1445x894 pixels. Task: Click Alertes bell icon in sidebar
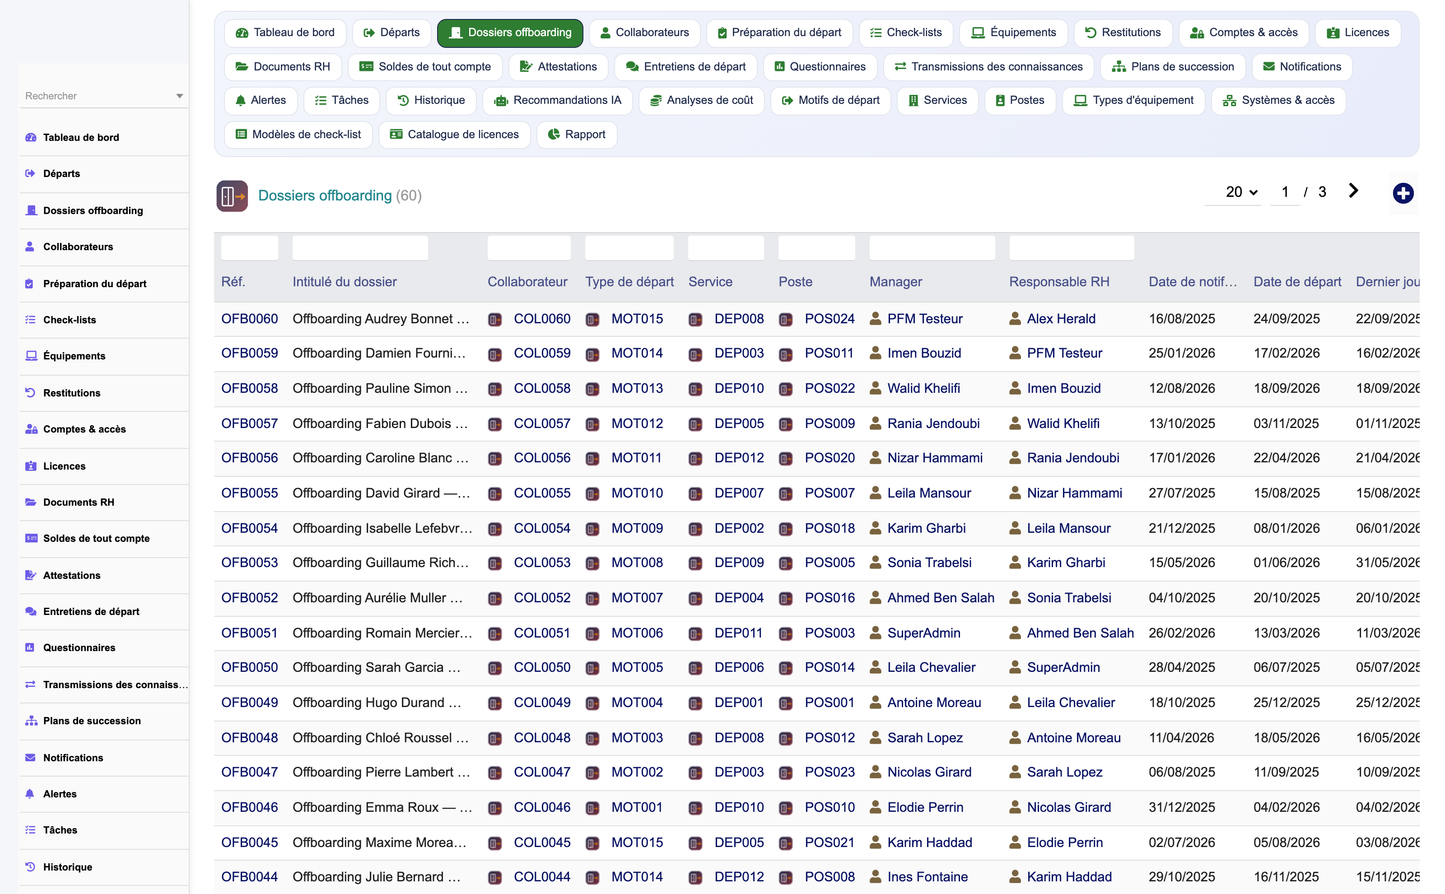30,794
